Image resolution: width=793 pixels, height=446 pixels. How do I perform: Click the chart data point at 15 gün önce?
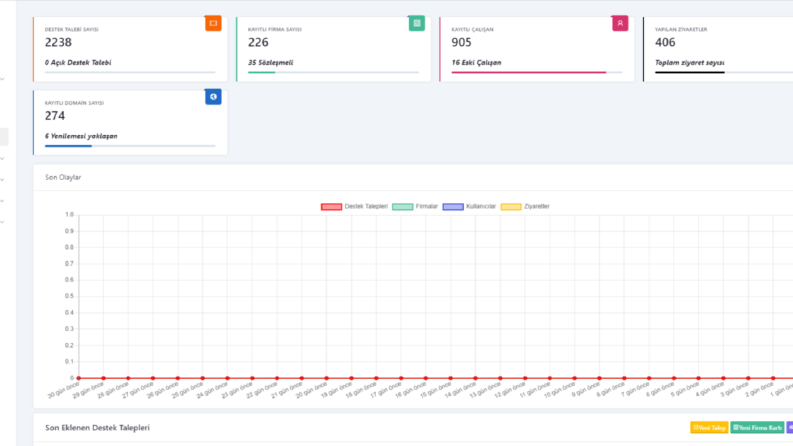[x=451, y=378]
